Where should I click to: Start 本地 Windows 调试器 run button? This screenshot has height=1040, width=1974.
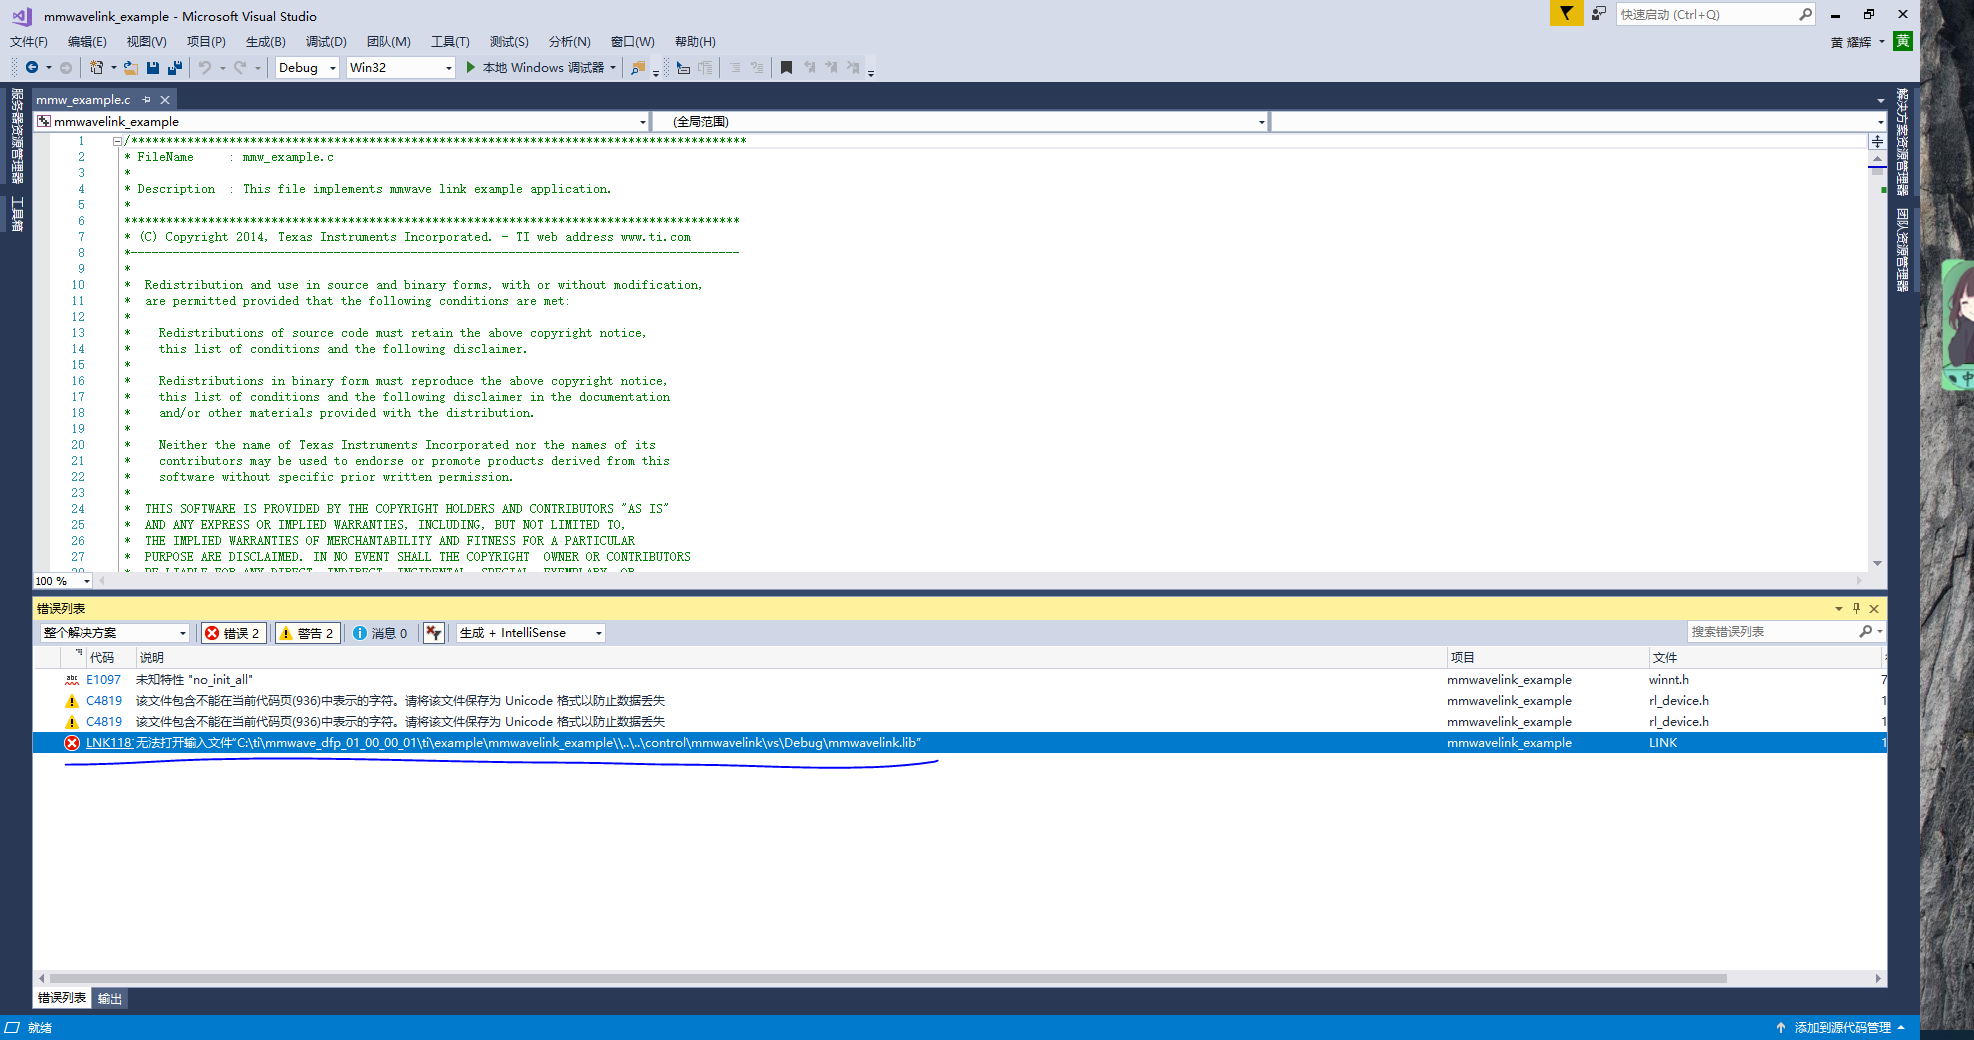tap(541, 68)
